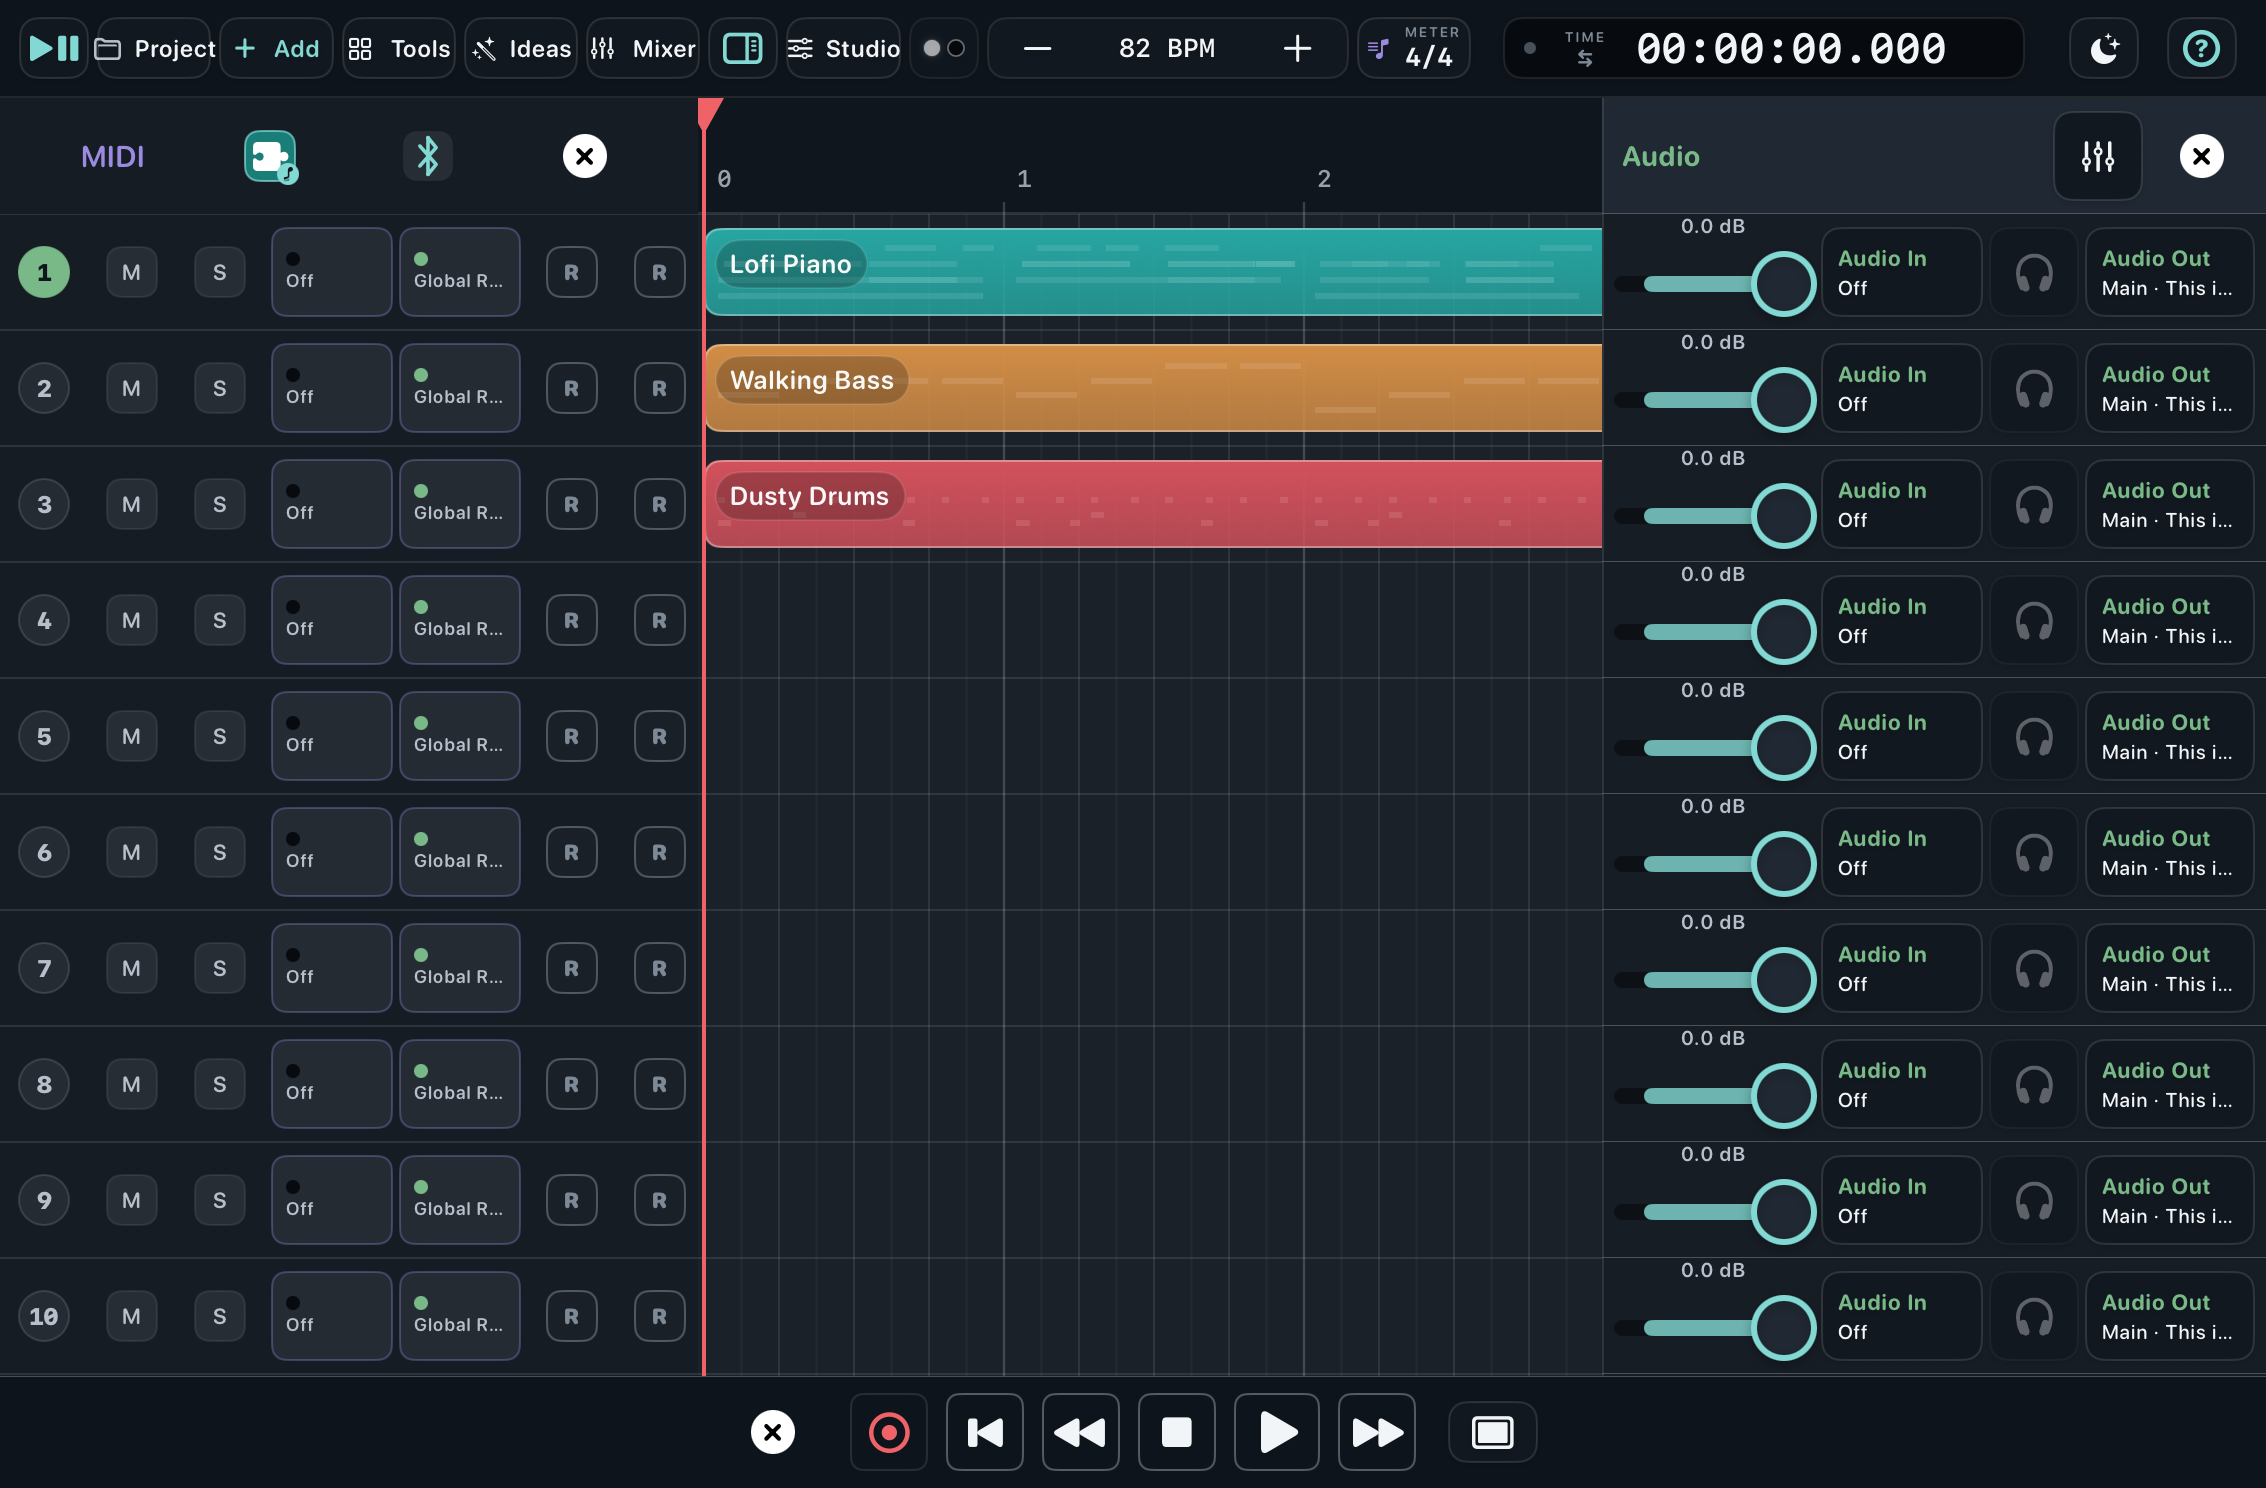
Task: Open the Project menu
Action: pos(155,48)
